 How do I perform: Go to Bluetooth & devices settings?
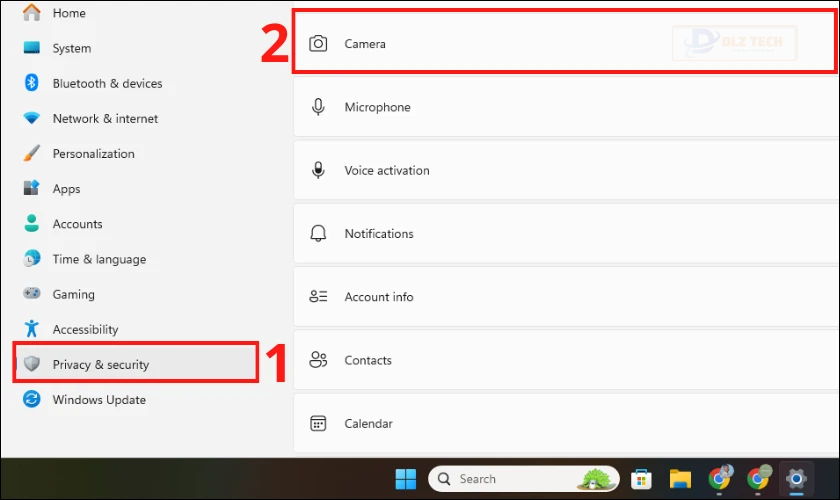tap(107, 84)
